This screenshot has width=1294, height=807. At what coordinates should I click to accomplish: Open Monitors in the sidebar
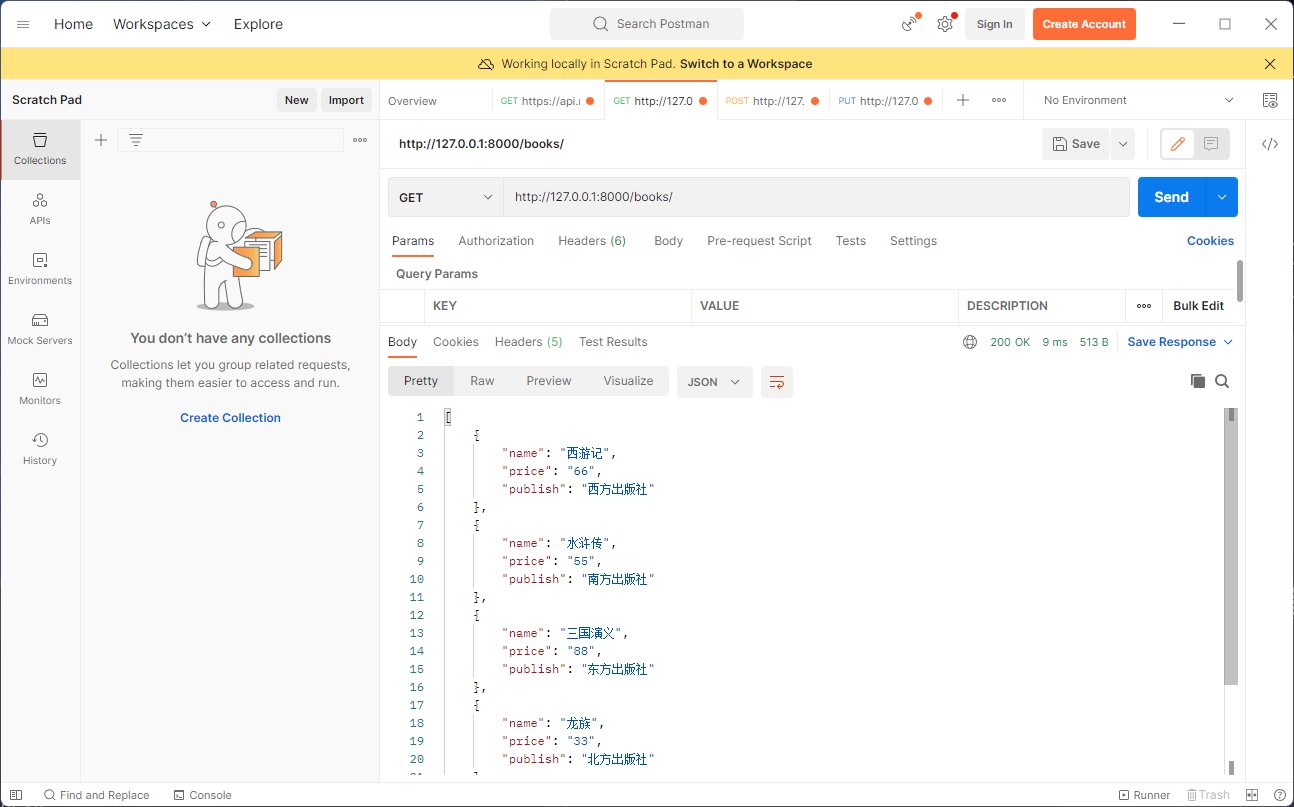pos(40,389)
